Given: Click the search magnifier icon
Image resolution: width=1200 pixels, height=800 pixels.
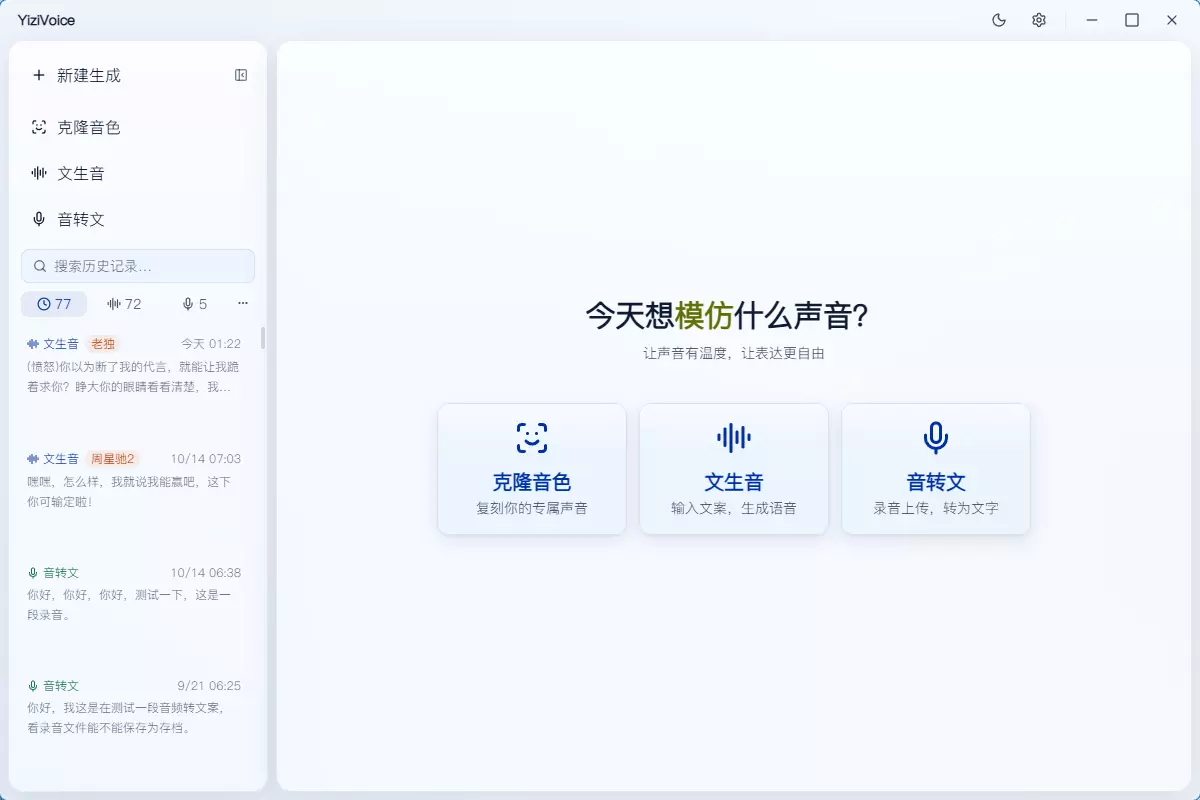Looking at the screenshot, I should pos(40,266).
